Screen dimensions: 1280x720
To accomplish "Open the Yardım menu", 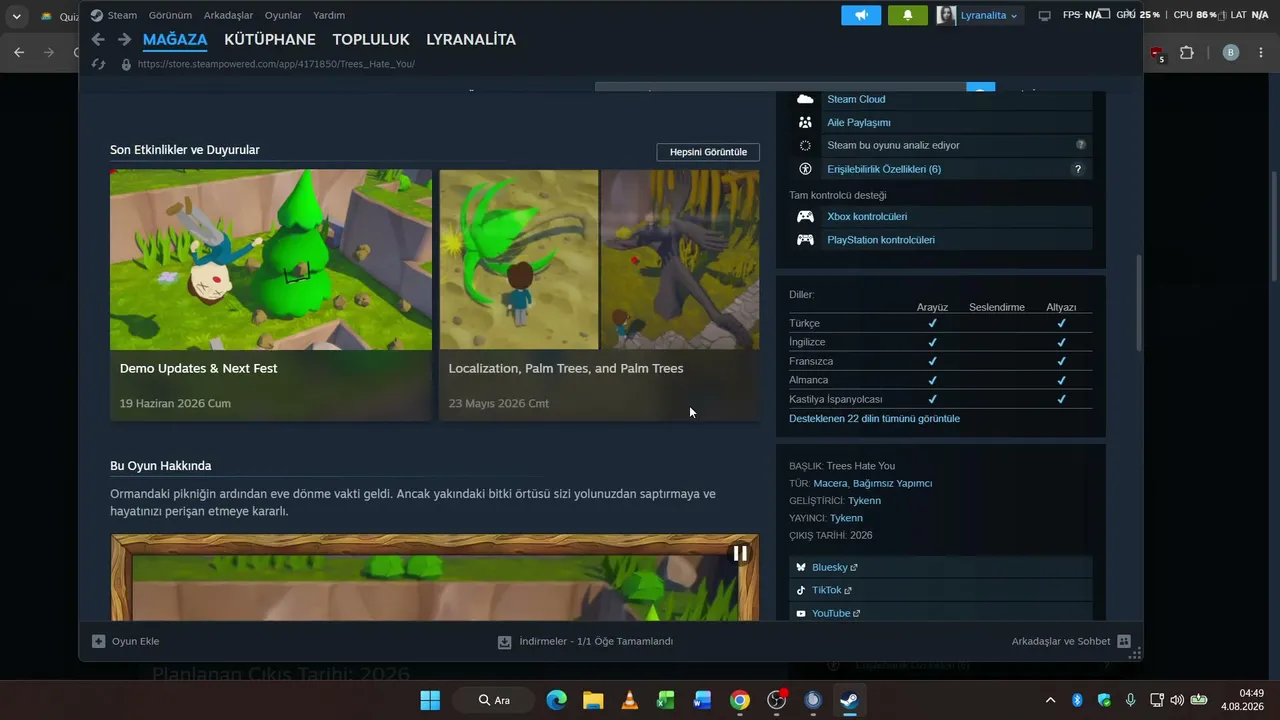I will pyautogui.click(x=329, y=15).
